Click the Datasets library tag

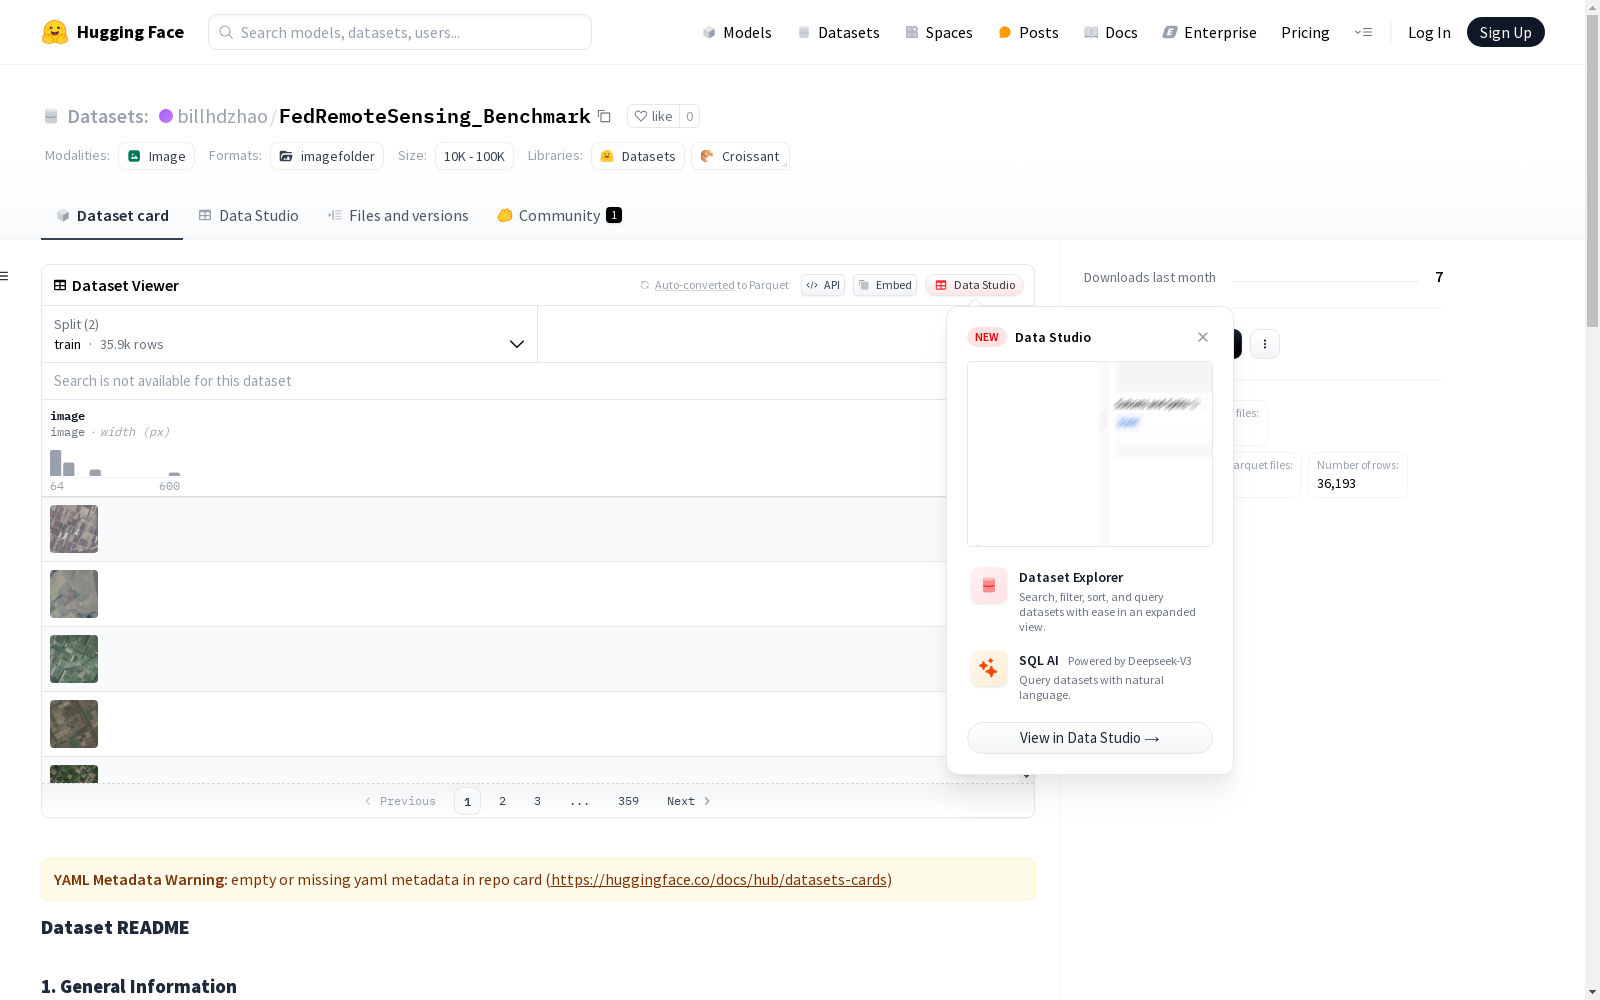[x=638, y=156]
